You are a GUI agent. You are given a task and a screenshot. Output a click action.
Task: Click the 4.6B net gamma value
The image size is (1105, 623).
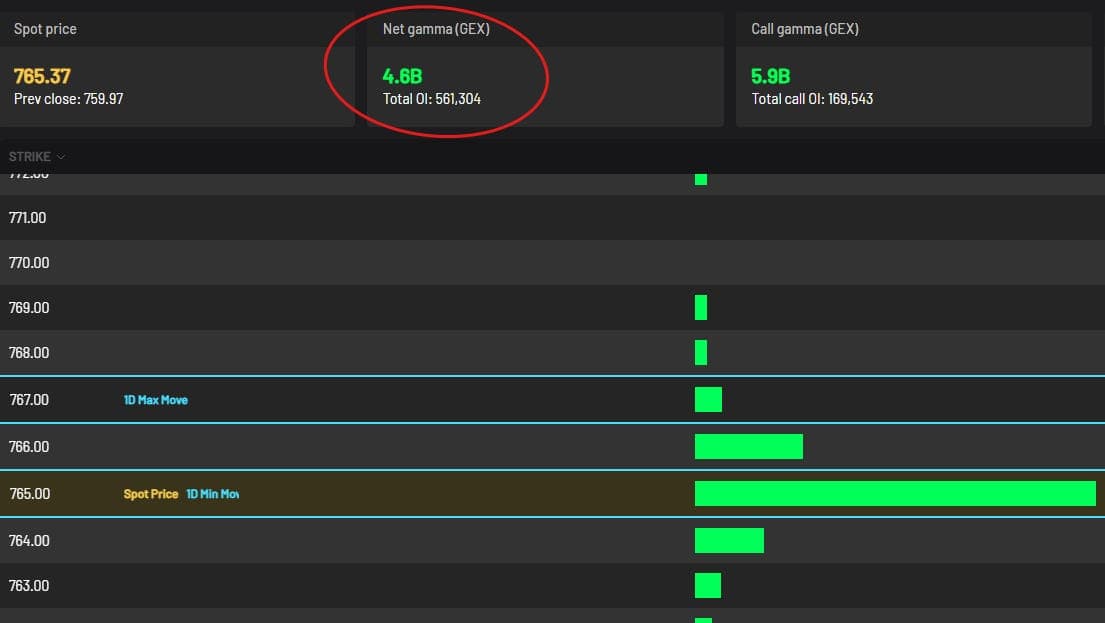pyautogui.click(x=402, y=76)
